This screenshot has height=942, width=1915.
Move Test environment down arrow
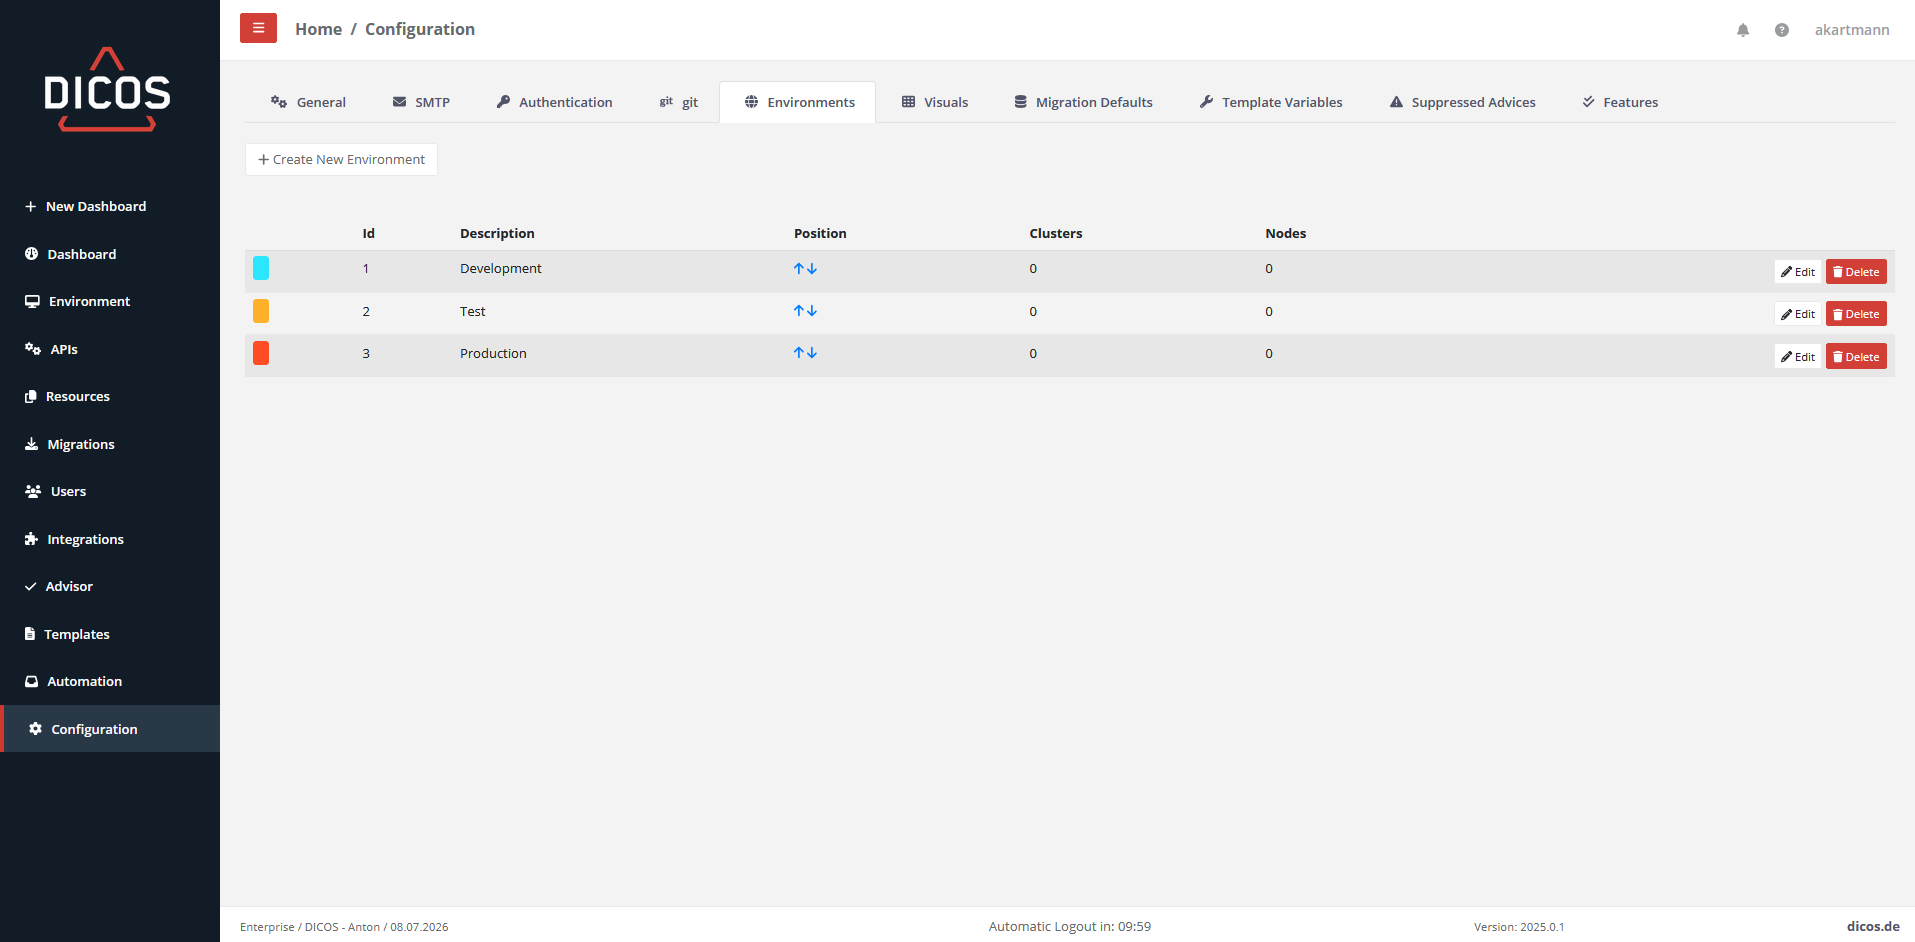pos(812,311)
